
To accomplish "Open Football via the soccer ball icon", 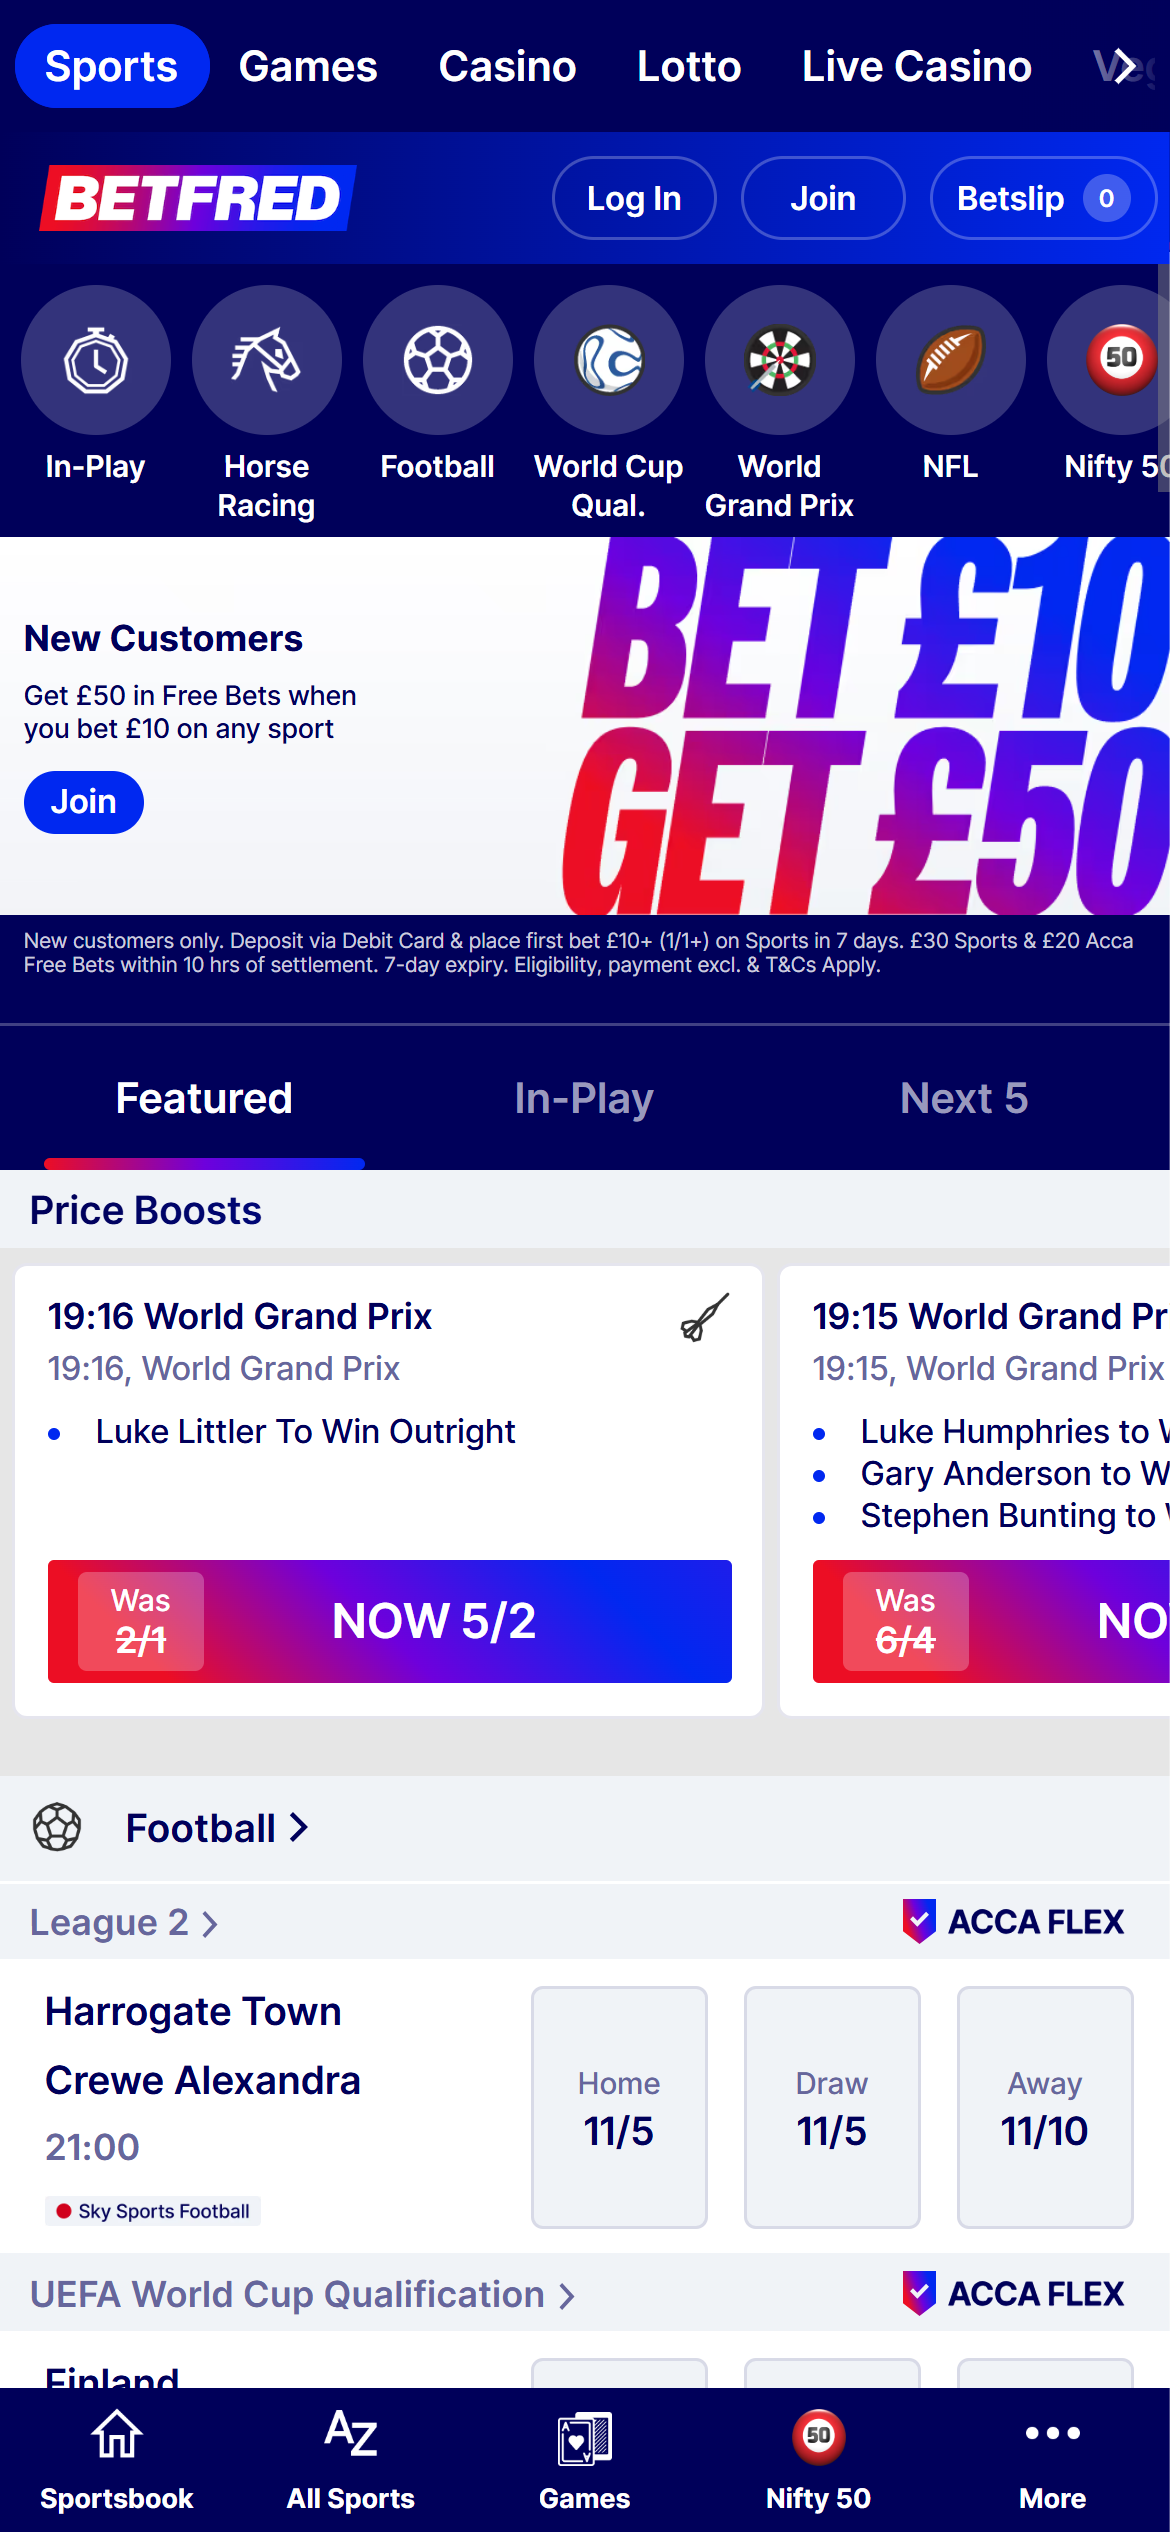I will tap(437, 360).
